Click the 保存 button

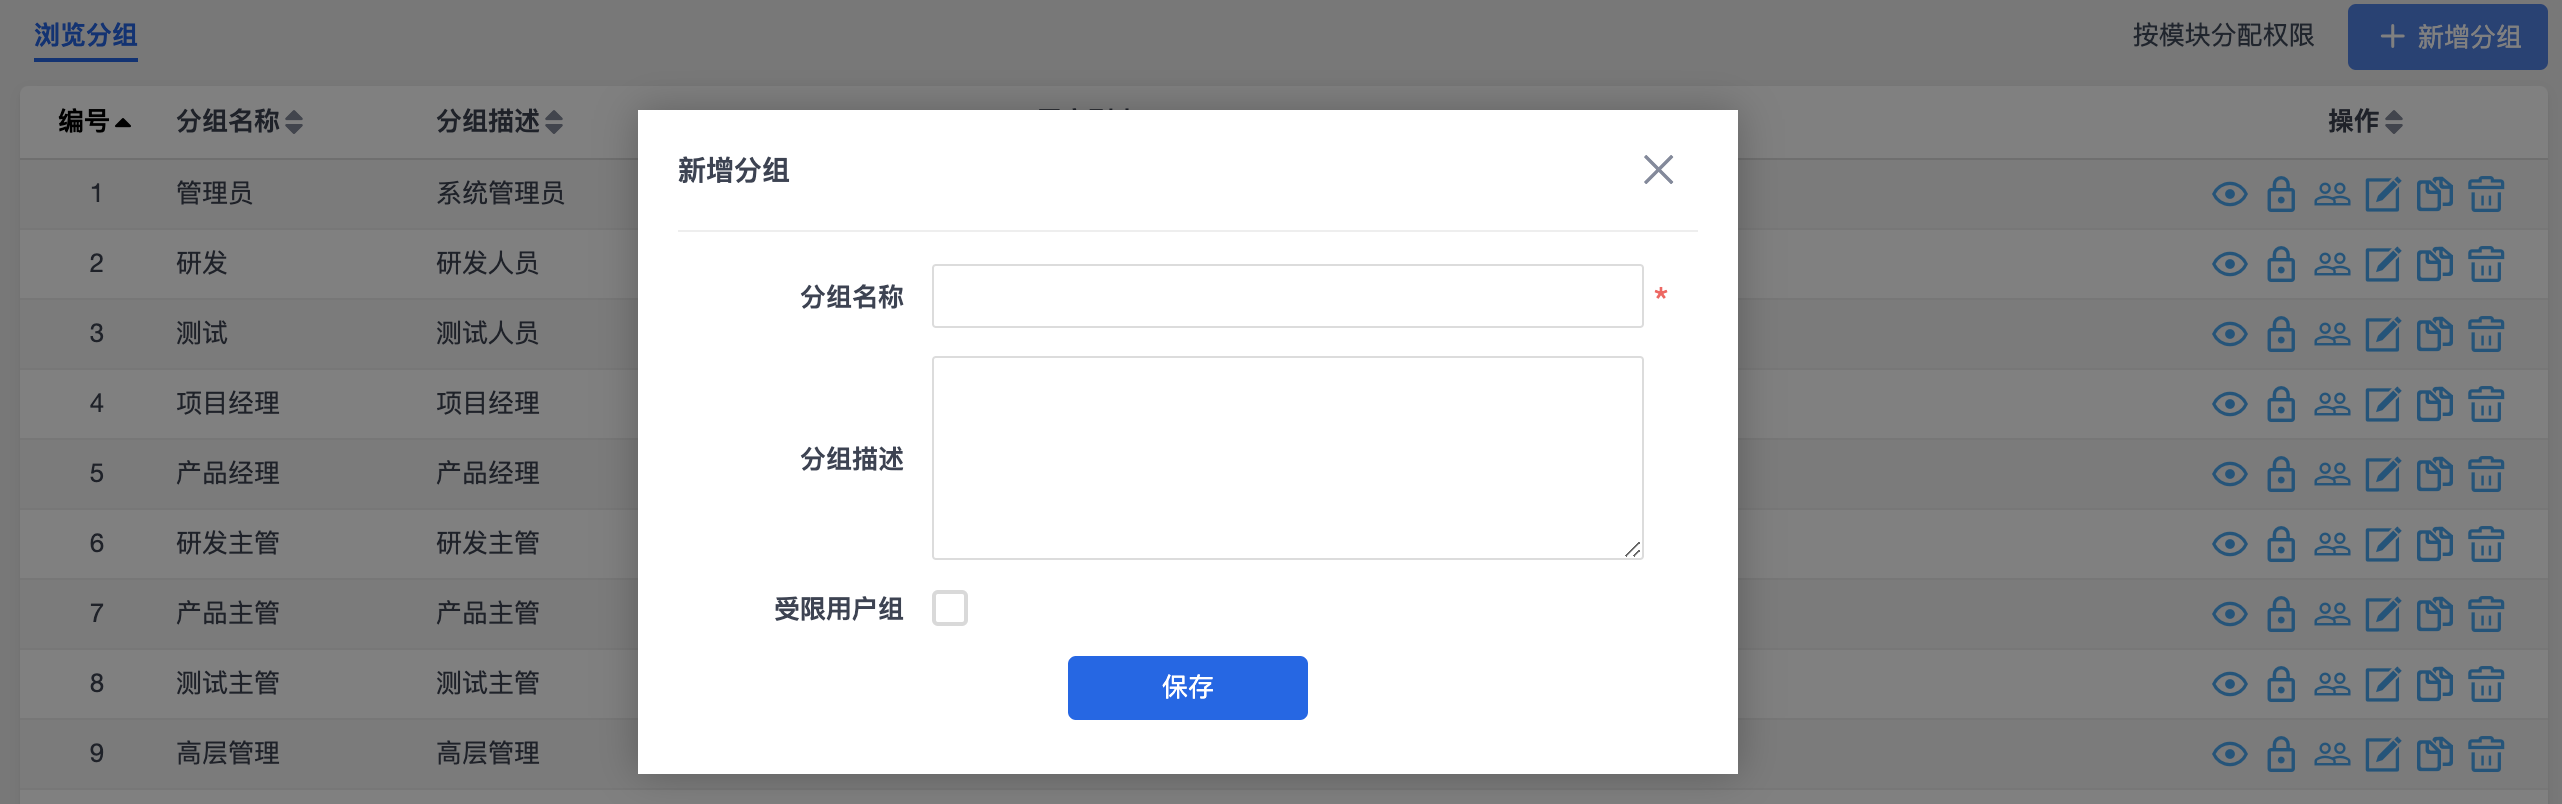[x=1187, y=688]
